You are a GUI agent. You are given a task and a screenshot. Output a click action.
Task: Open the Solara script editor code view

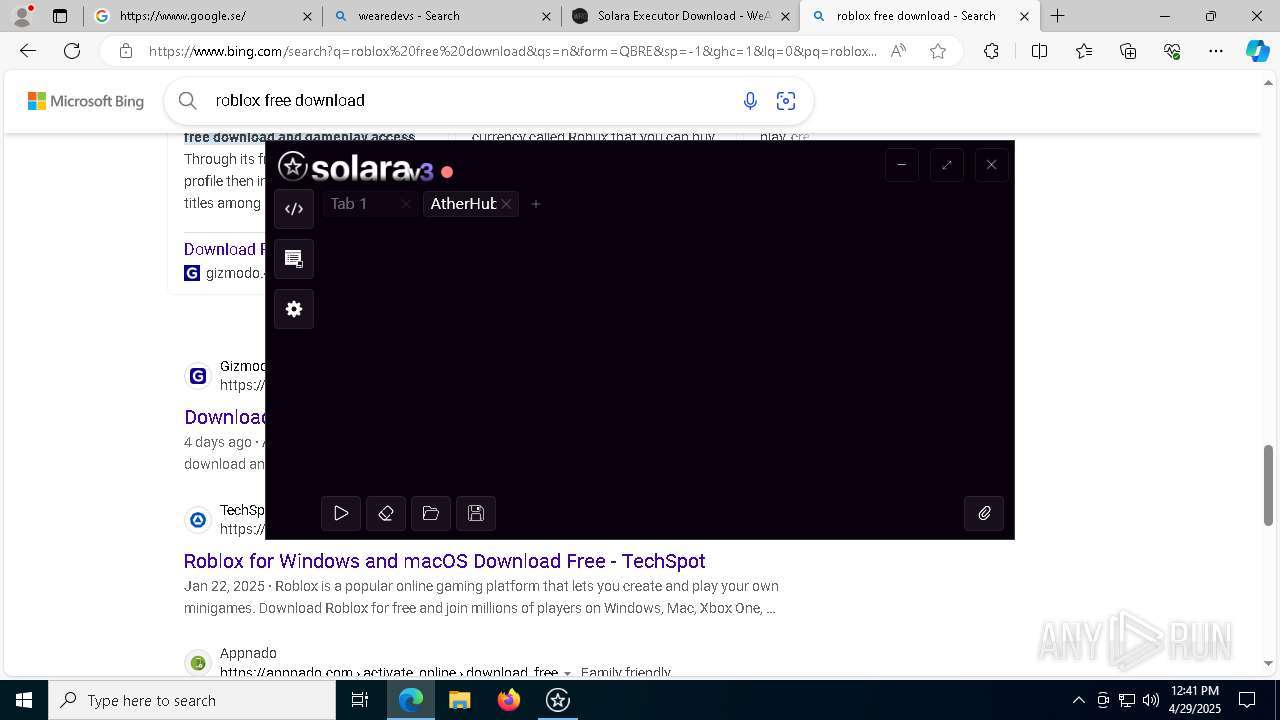pyautogui.click(x=294, y=209)
